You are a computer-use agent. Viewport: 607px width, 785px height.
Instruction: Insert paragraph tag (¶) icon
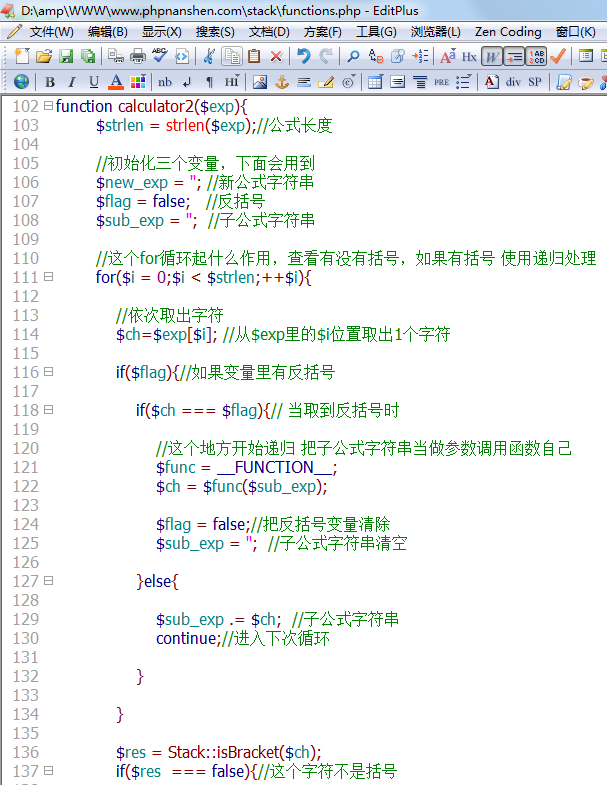point(209,82)
